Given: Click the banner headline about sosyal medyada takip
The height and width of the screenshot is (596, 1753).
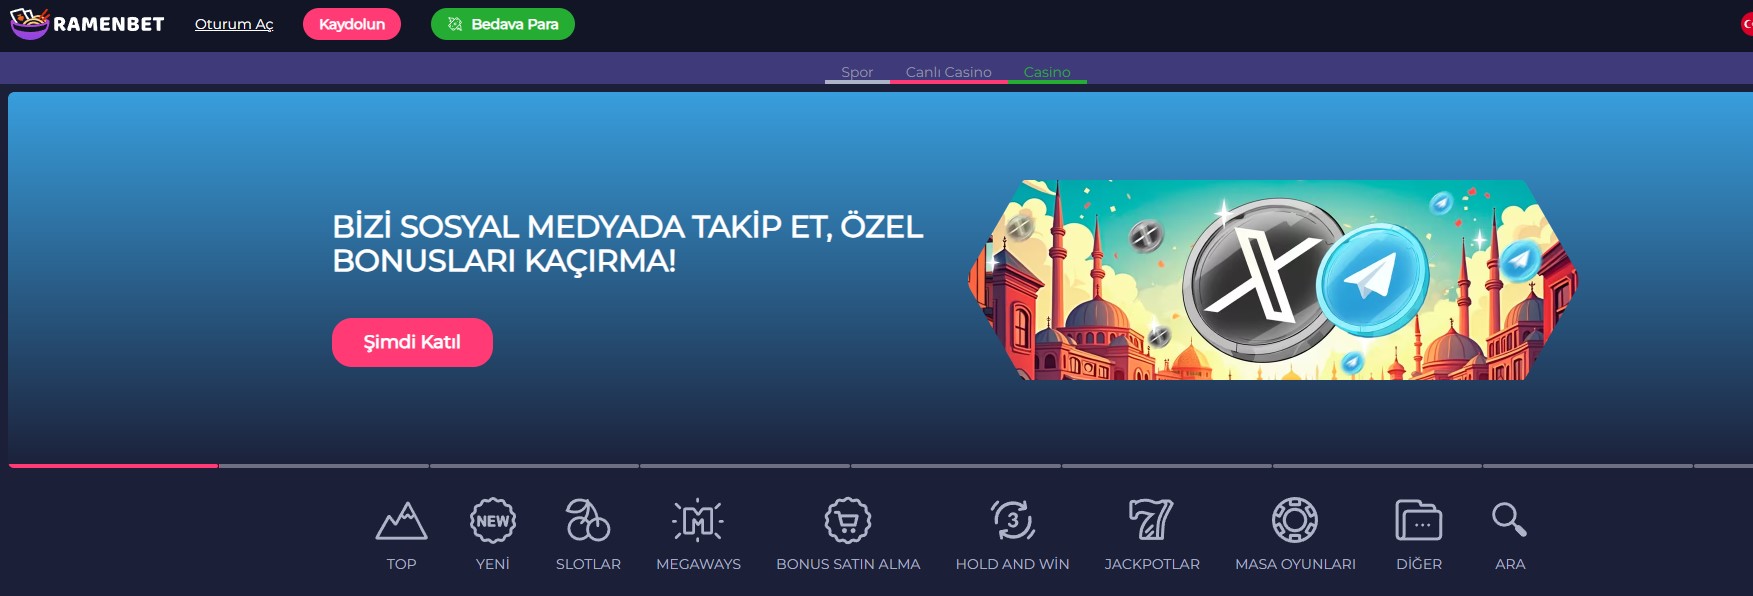Looking at the screenshot, I should [x=628, y=243].
